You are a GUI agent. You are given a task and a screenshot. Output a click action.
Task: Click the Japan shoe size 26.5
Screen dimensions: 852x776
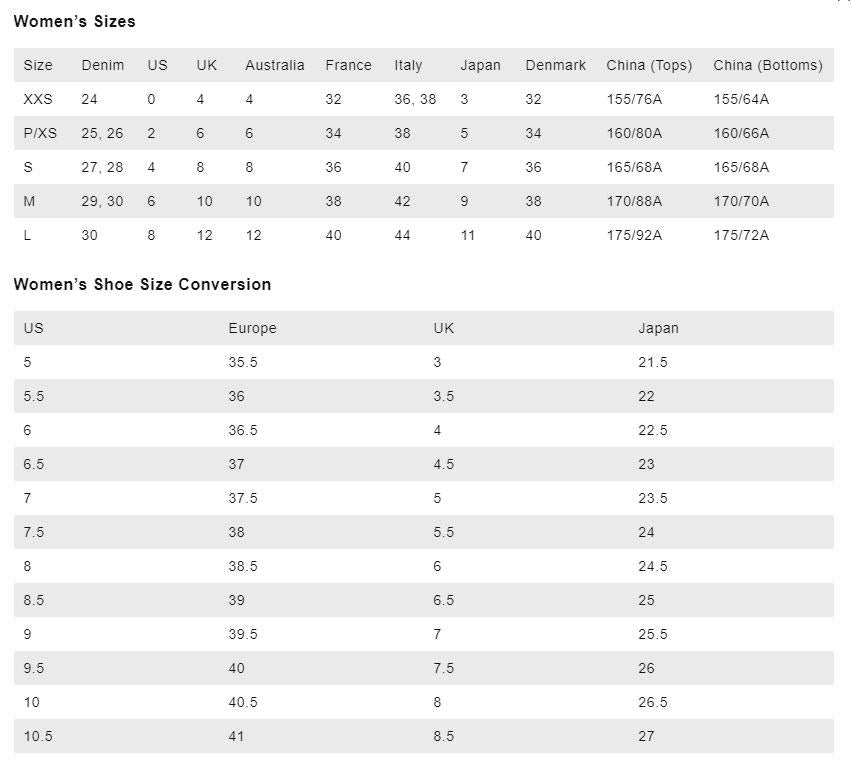tap(653, 702)
